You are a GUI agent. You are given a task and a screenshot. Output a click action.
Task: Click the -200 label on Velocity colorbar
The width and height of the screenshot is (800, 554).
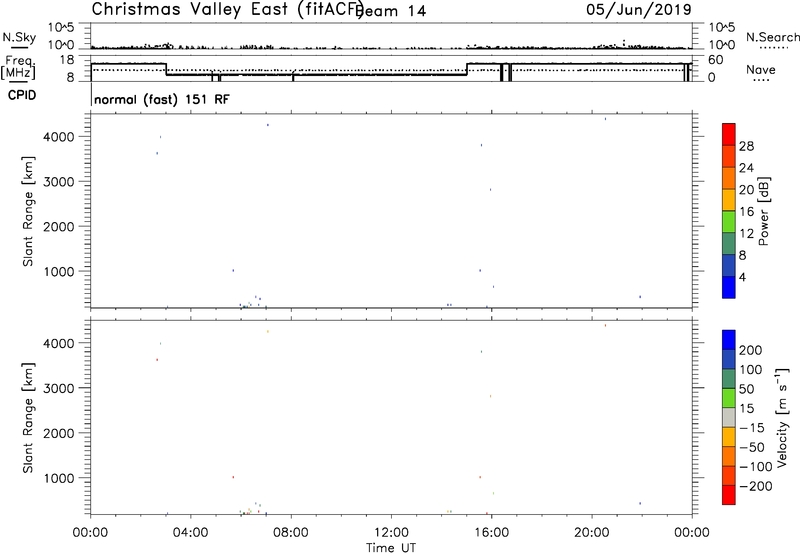coord(755,486)
